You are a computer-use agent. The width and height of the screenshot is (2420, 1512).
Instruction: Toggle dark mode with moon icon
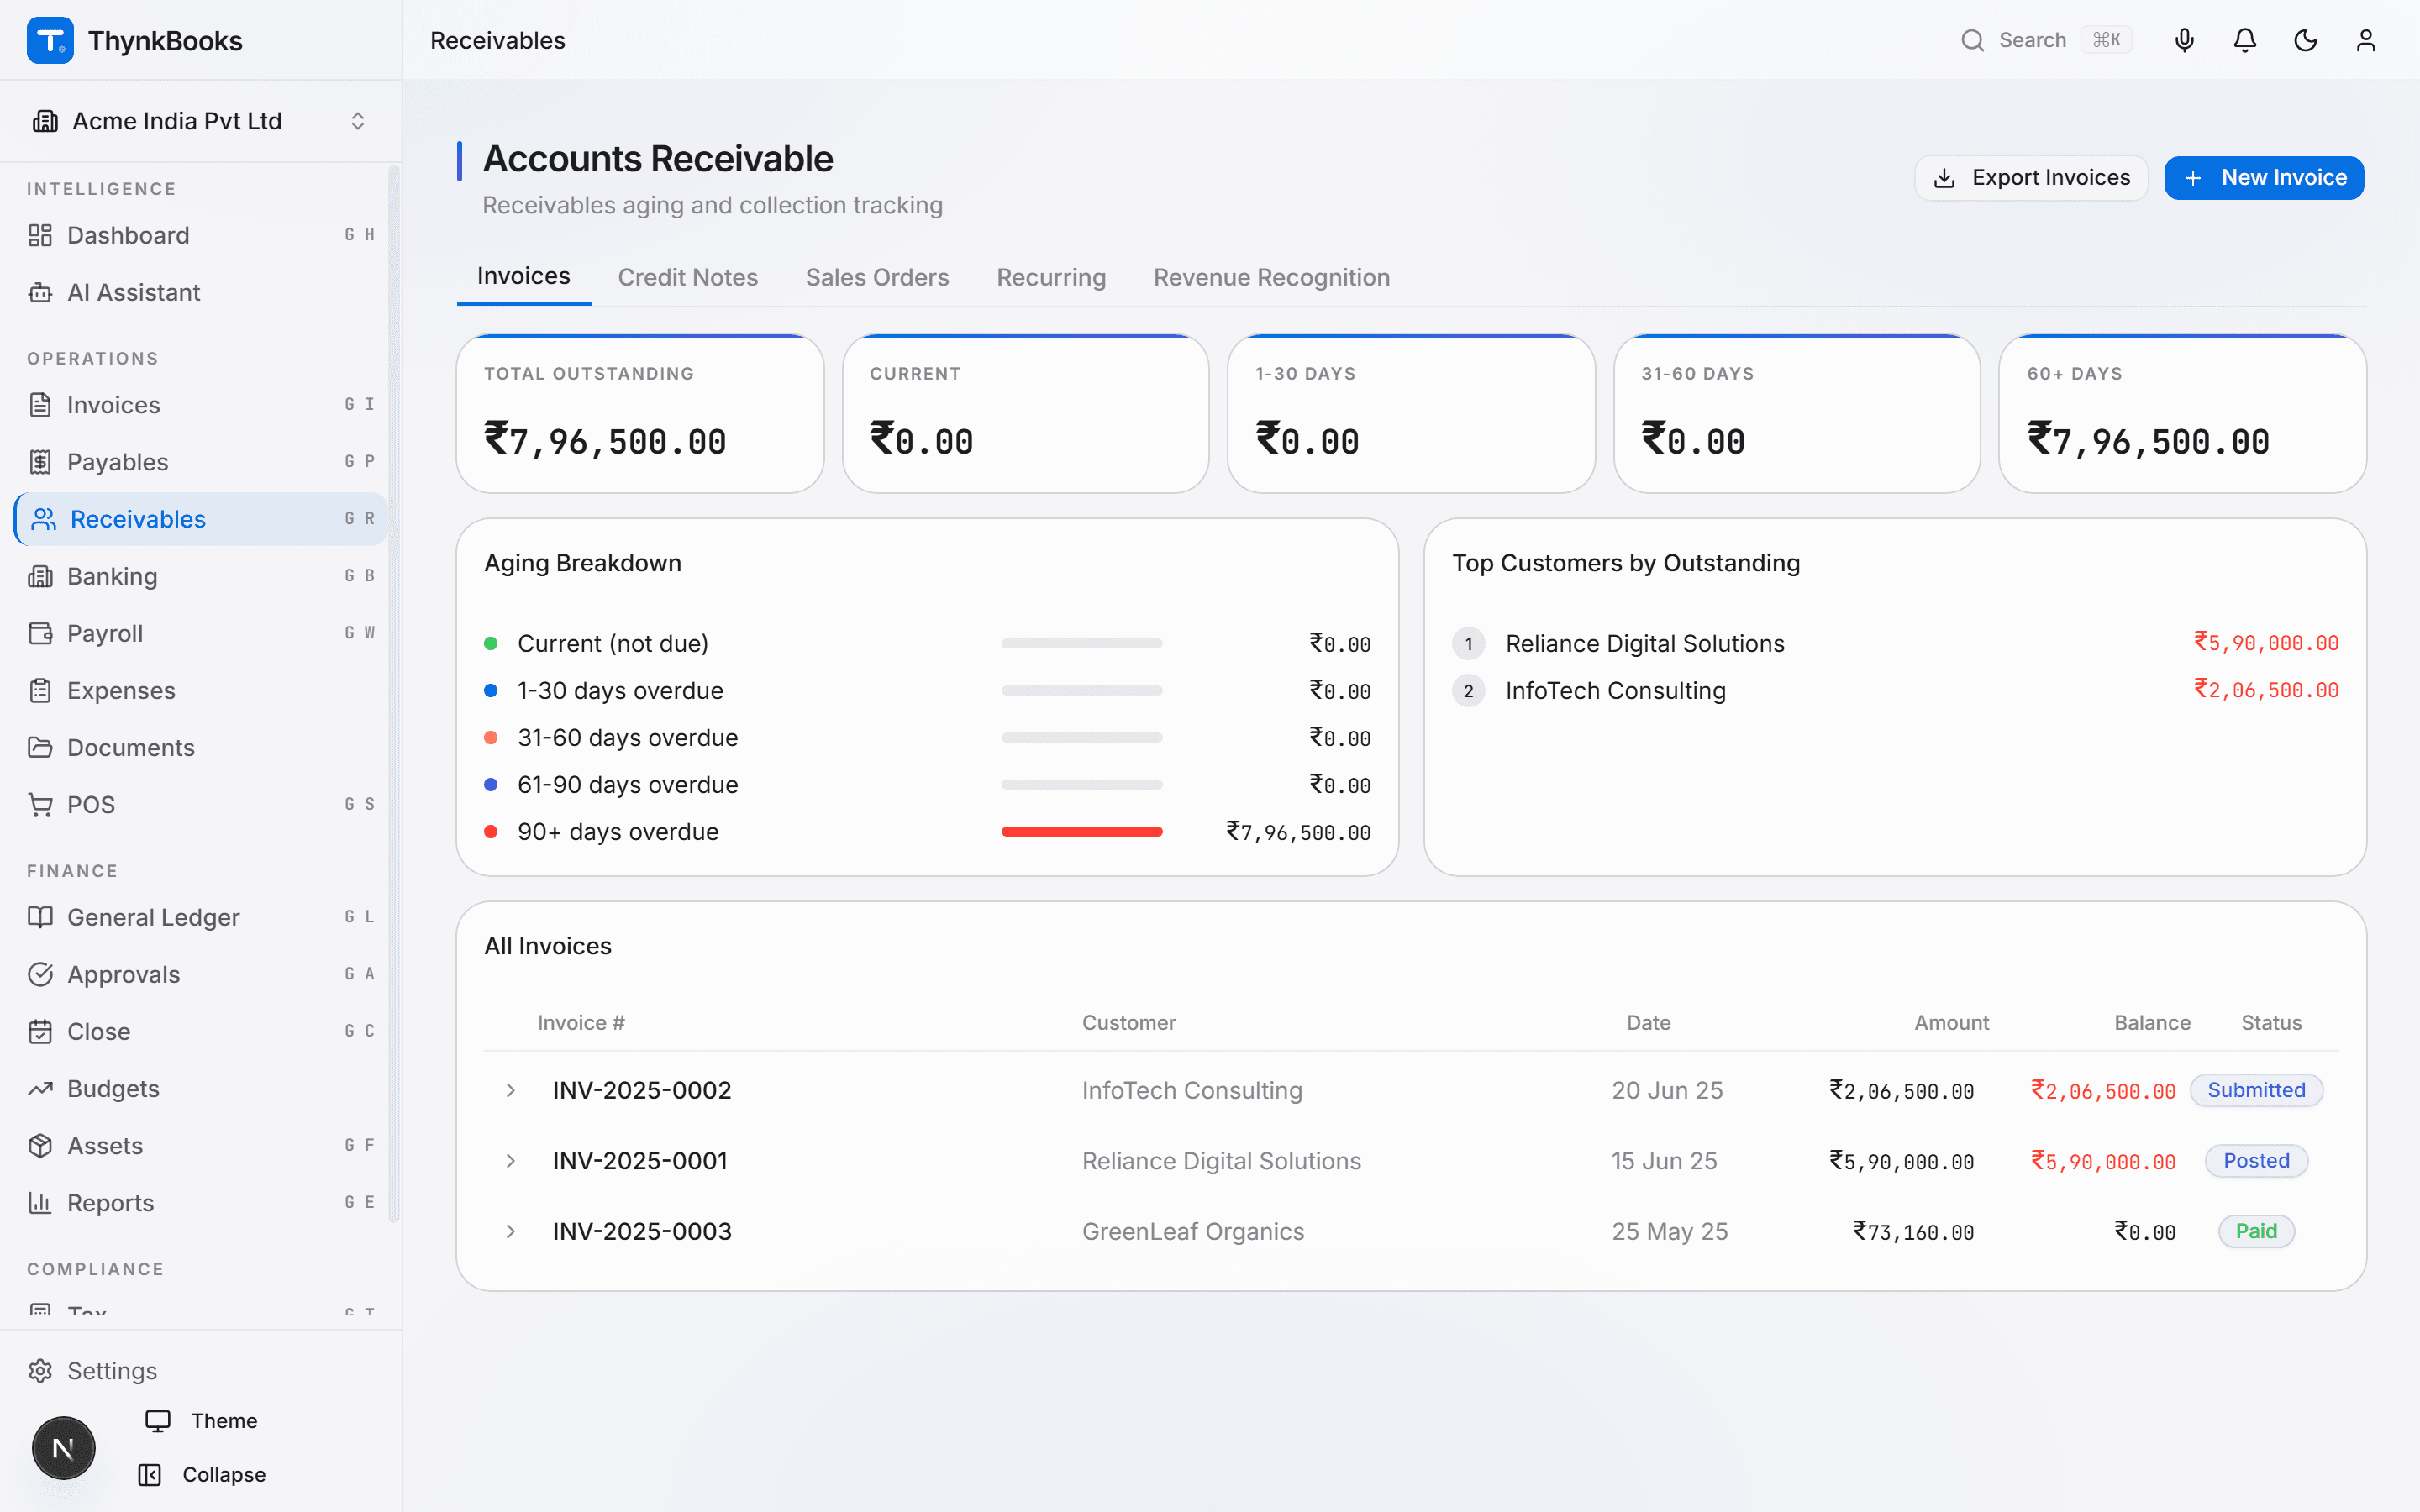tap(2305, 40)
